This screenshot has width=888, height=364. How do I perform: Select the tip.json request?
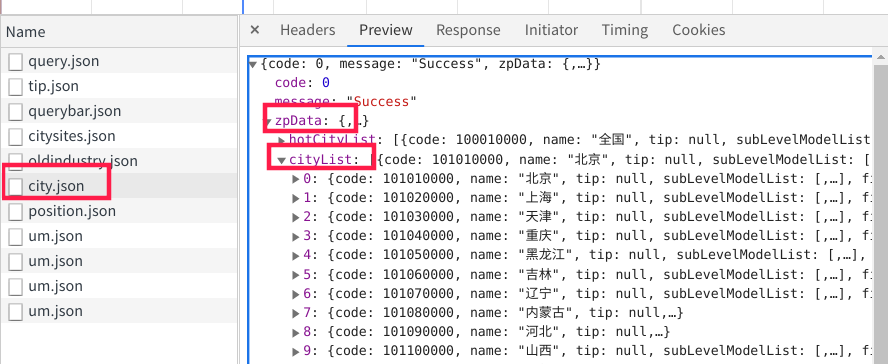119,86
